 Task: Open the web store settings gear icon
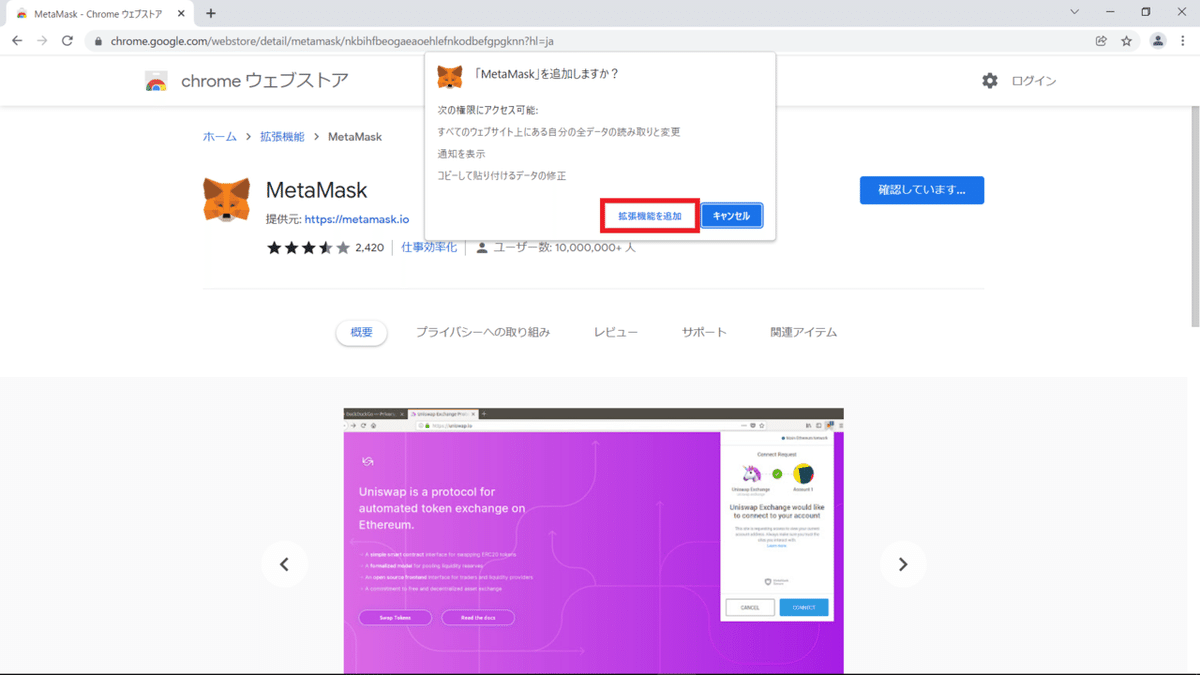989,81
